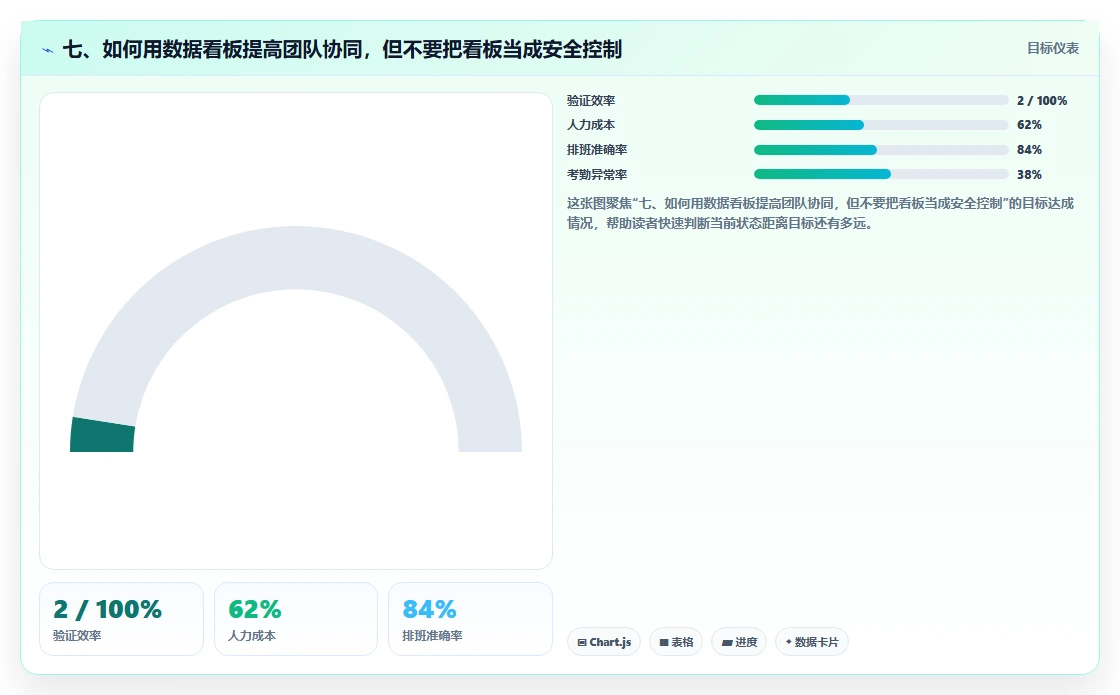Click the Chart.js tag icon
Screen dimensions: 1120x695
(582, 642)
